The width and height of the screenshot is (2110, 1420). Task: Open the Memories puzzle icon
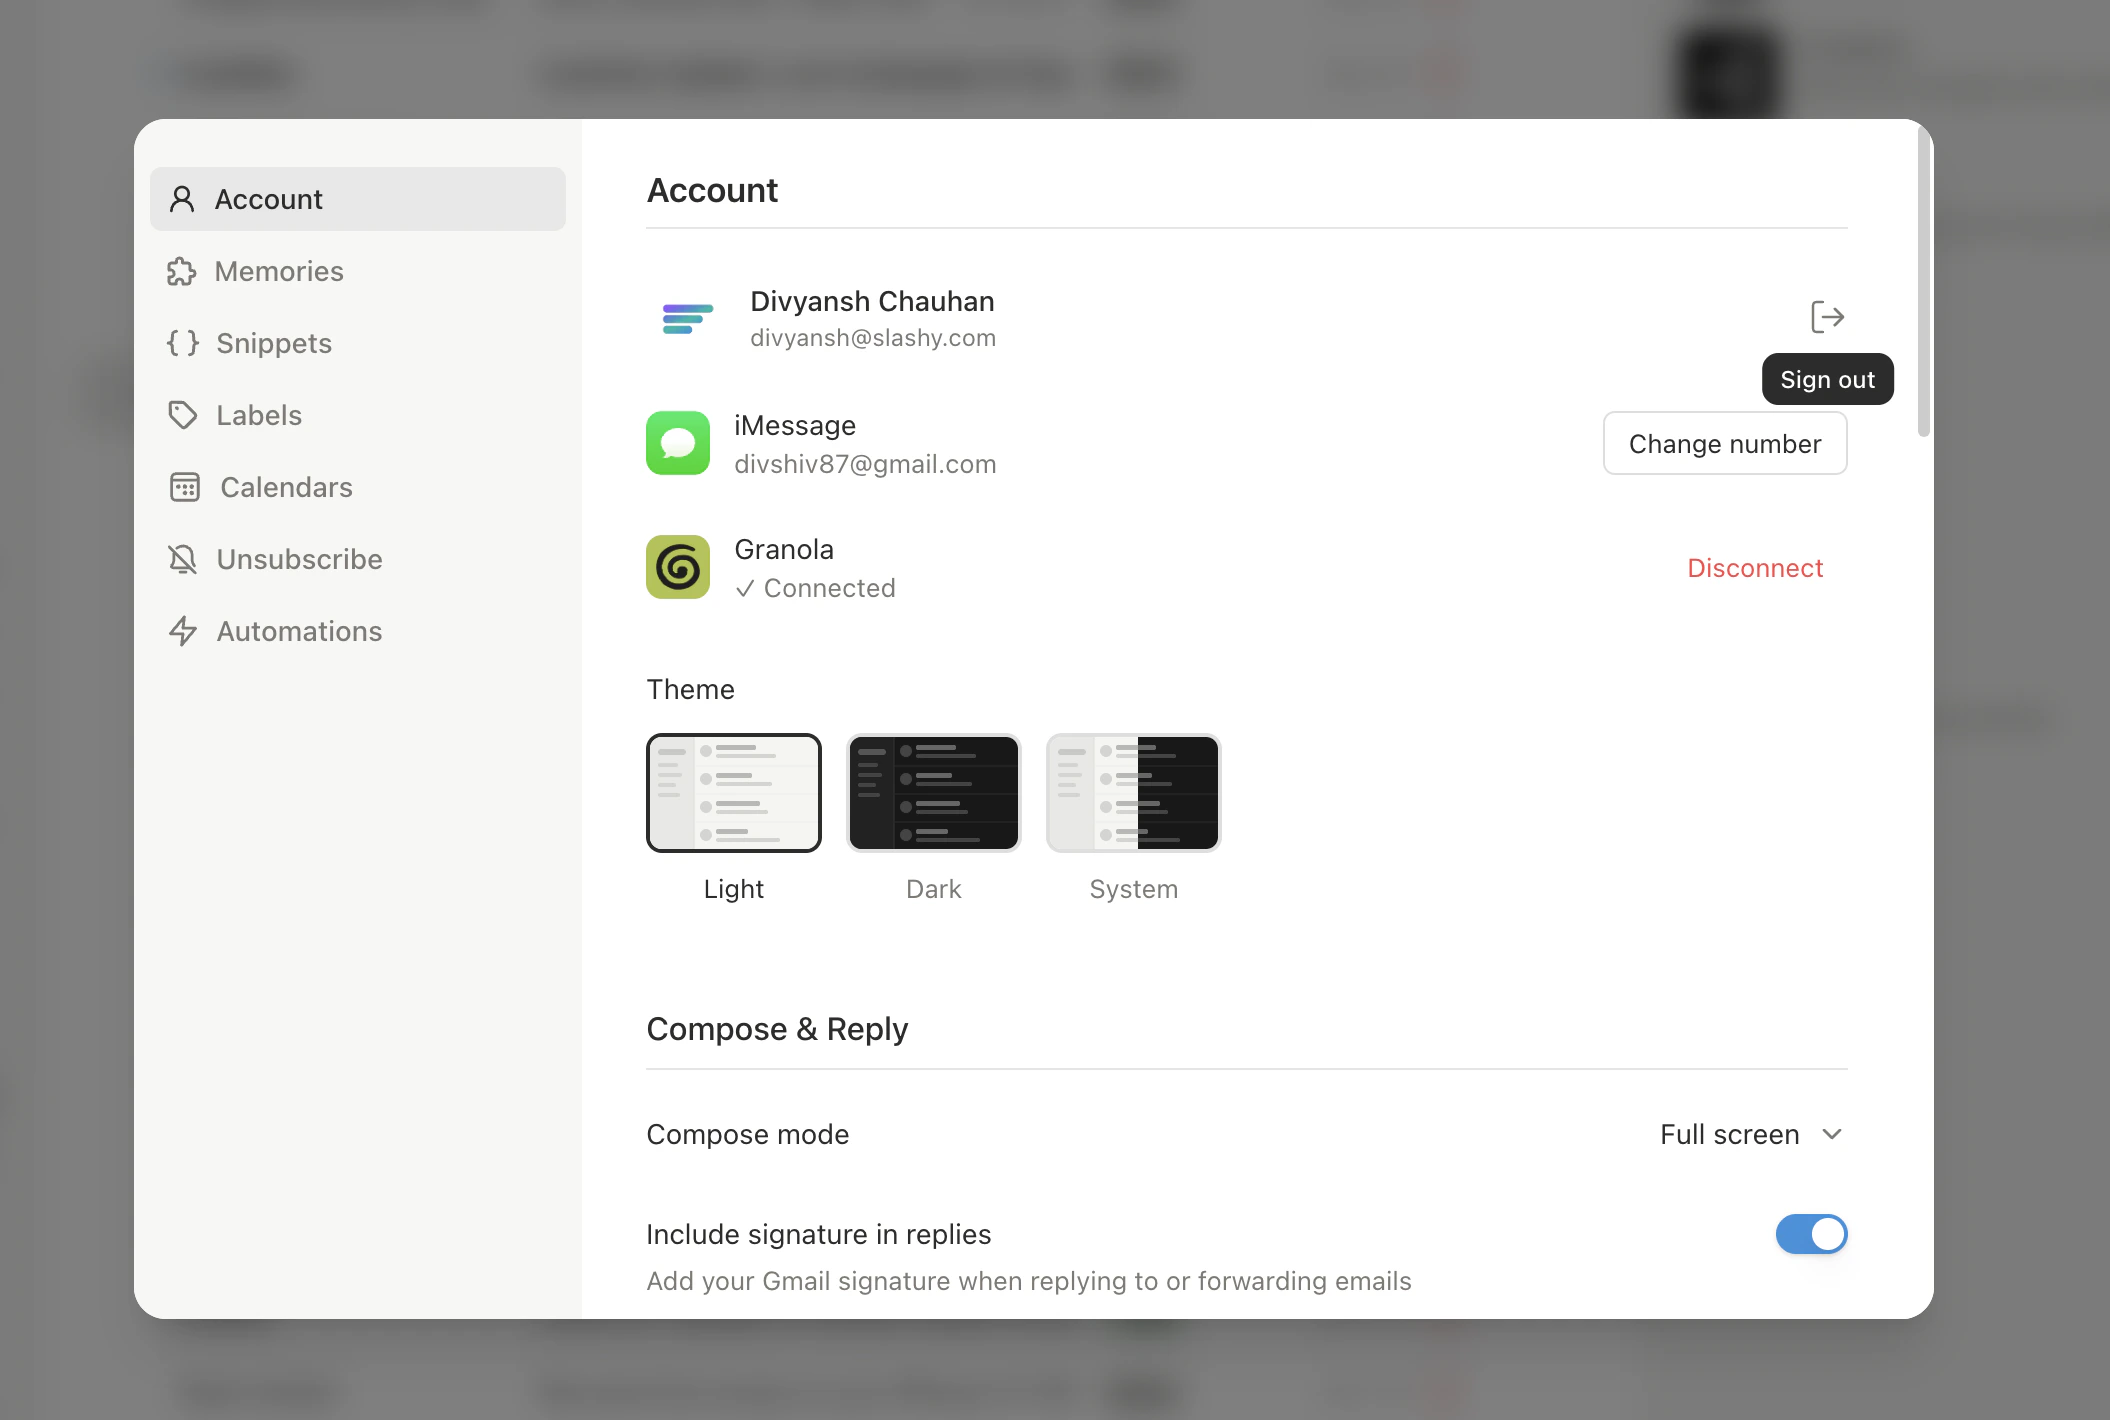(x=183, y=271)
